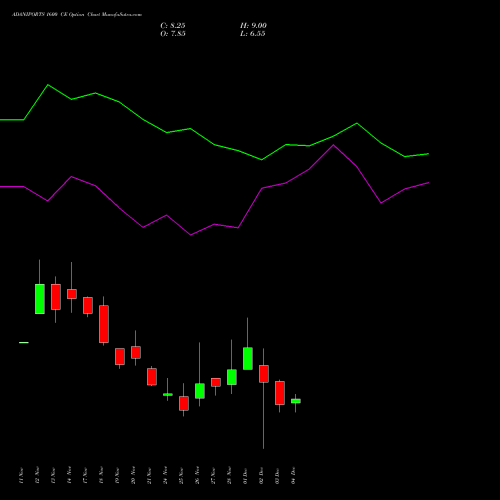Click the red candle above 18 Nov
The width and height of the screenshot is (500, 500).
(x=104, y=324)
